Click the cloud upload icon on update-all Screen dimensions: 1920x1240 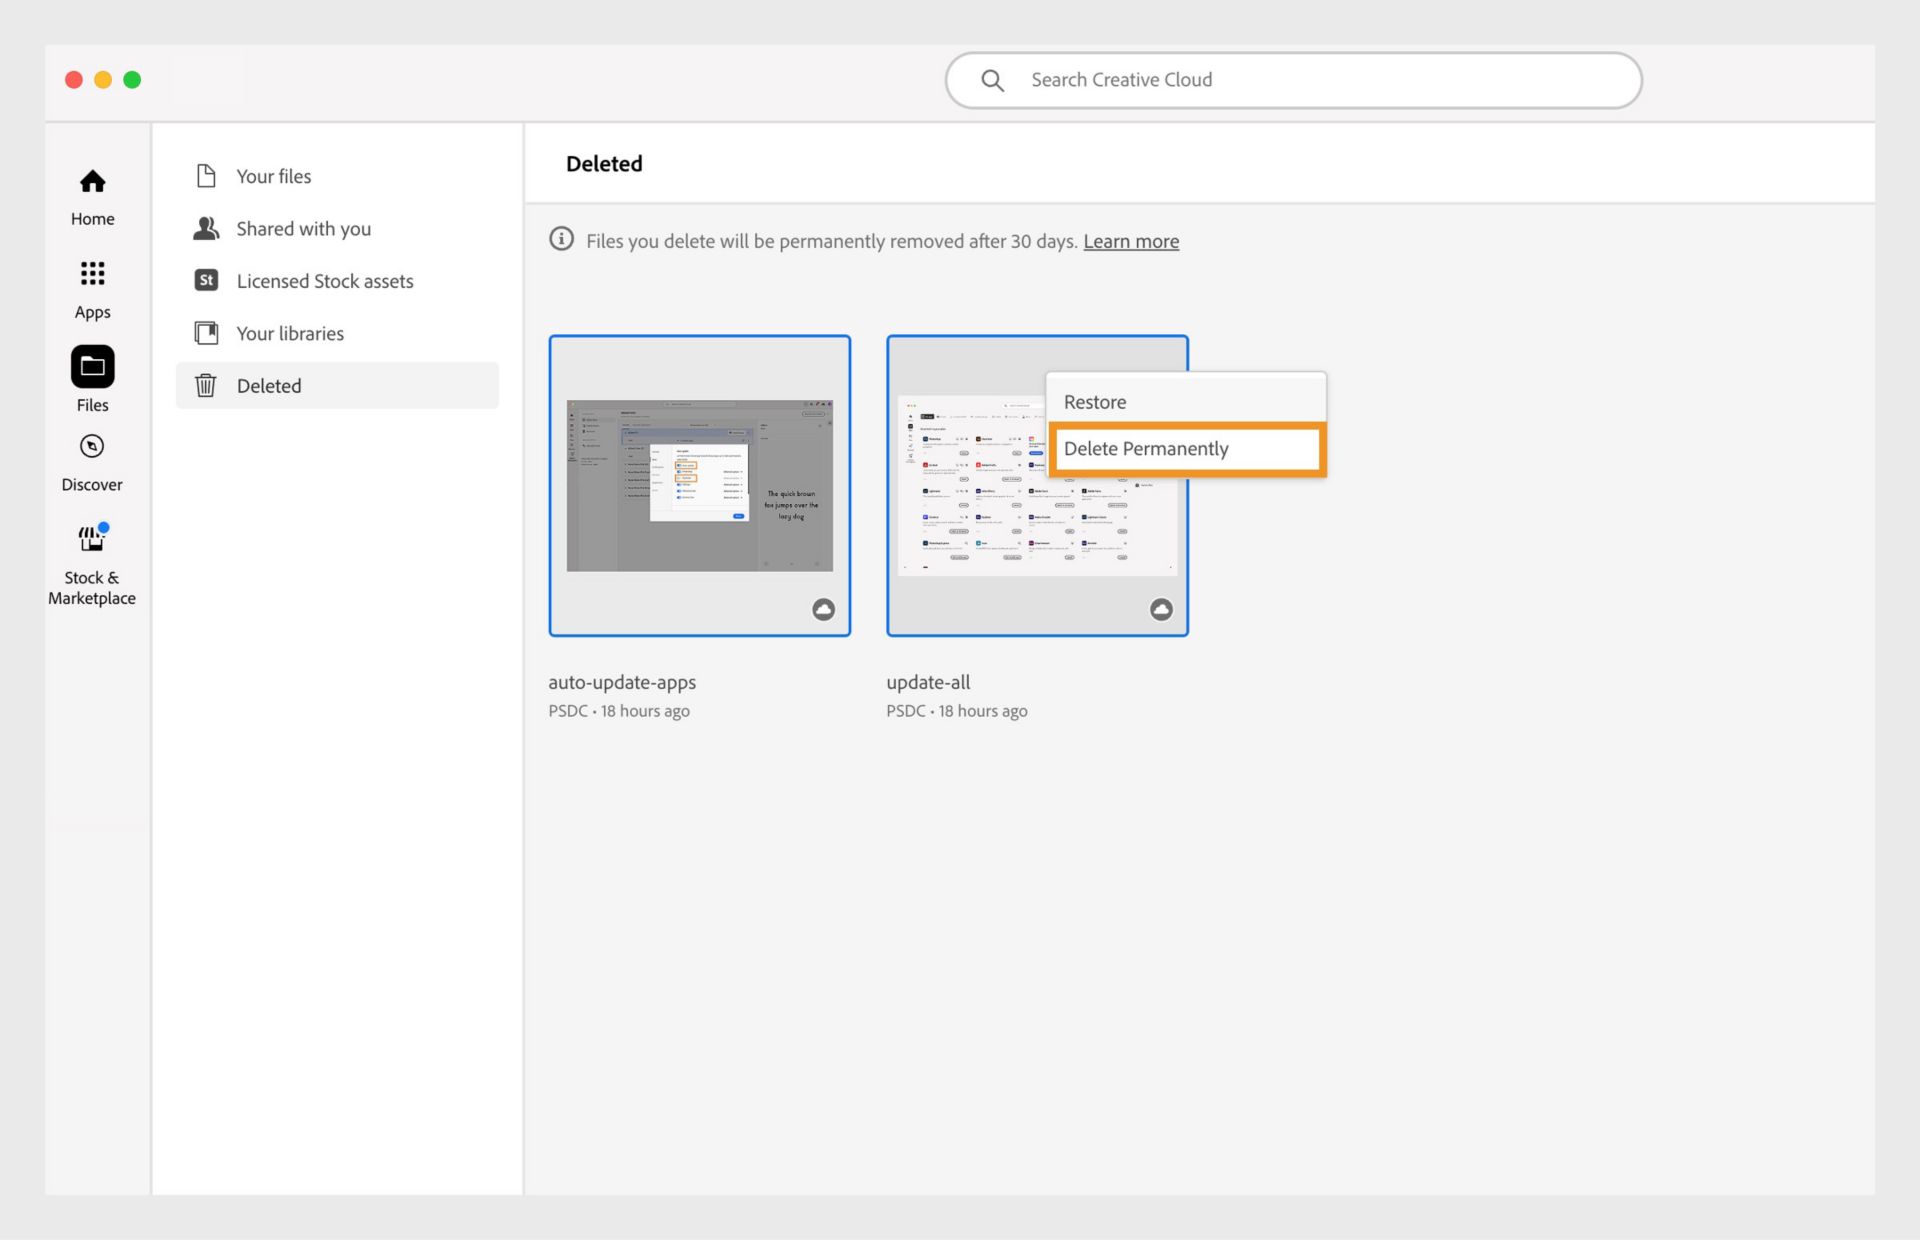(x=1160, y=607)
